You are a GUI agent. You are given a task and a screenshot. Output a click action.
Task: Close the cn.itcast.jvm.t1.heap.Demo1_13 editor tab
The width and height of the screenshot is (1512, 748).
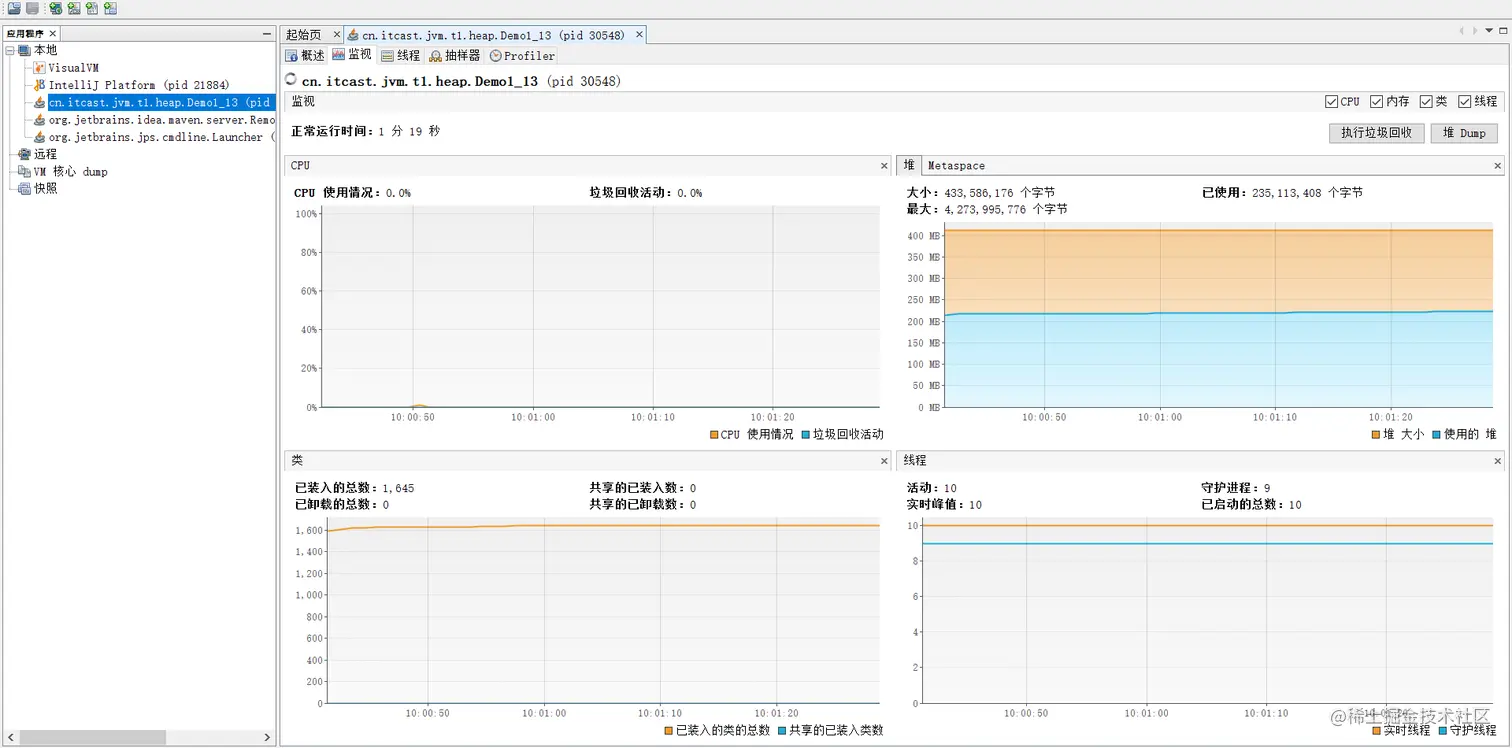[639, 35]
